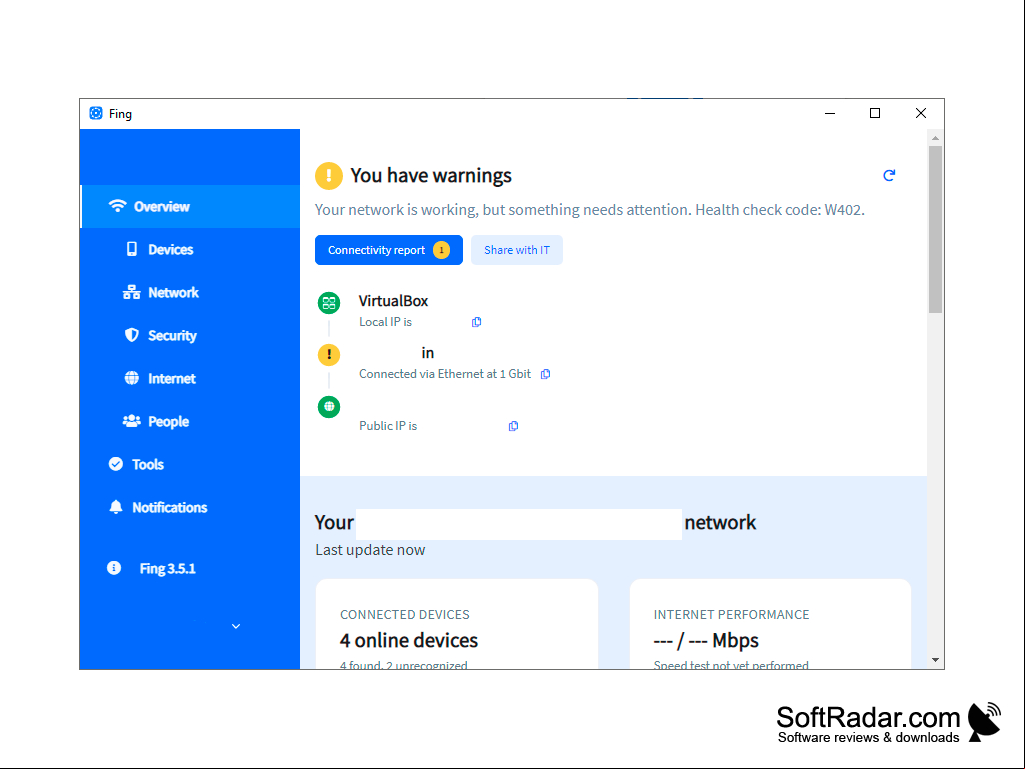Click the Connected via Ethernet text
Image resolution: width=1025 pixels, height=769 pixels.
click(445, 374)
